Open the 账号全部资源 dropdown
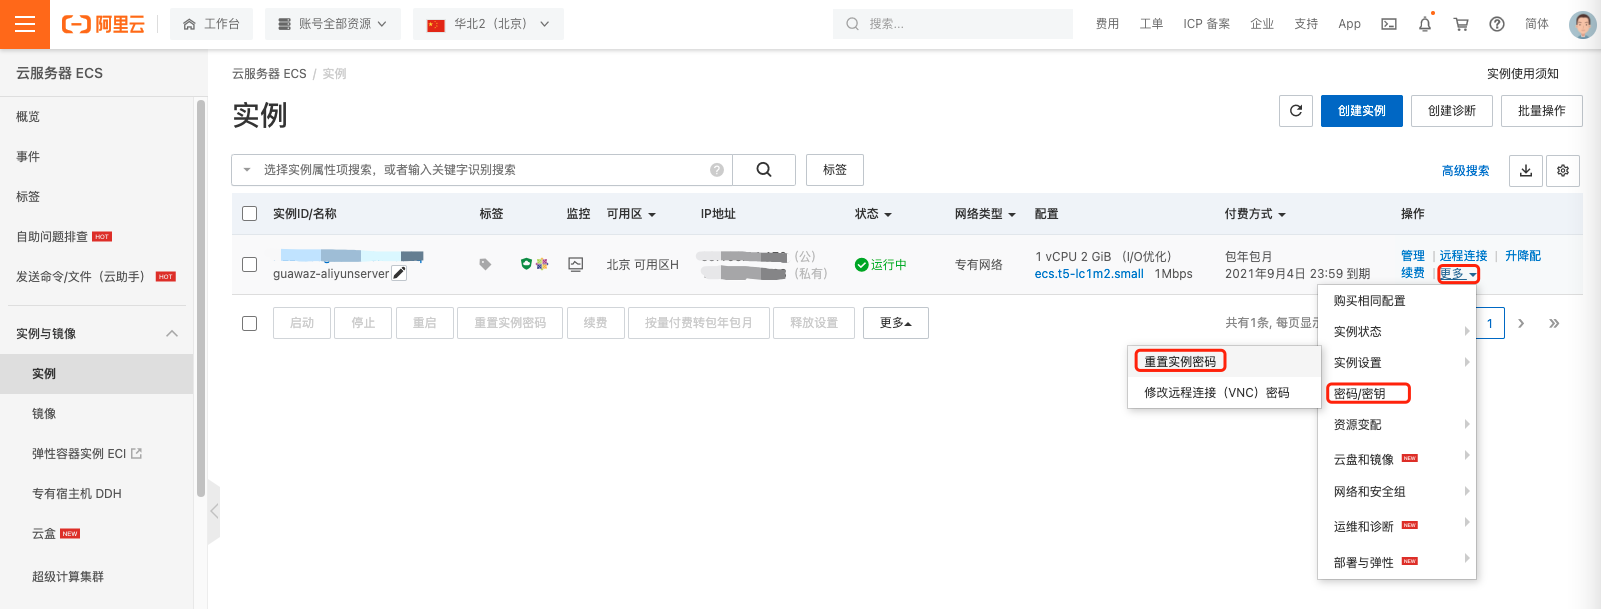Screen dimensions: 1601x609 pyautogui.click(x=333, y=24)
